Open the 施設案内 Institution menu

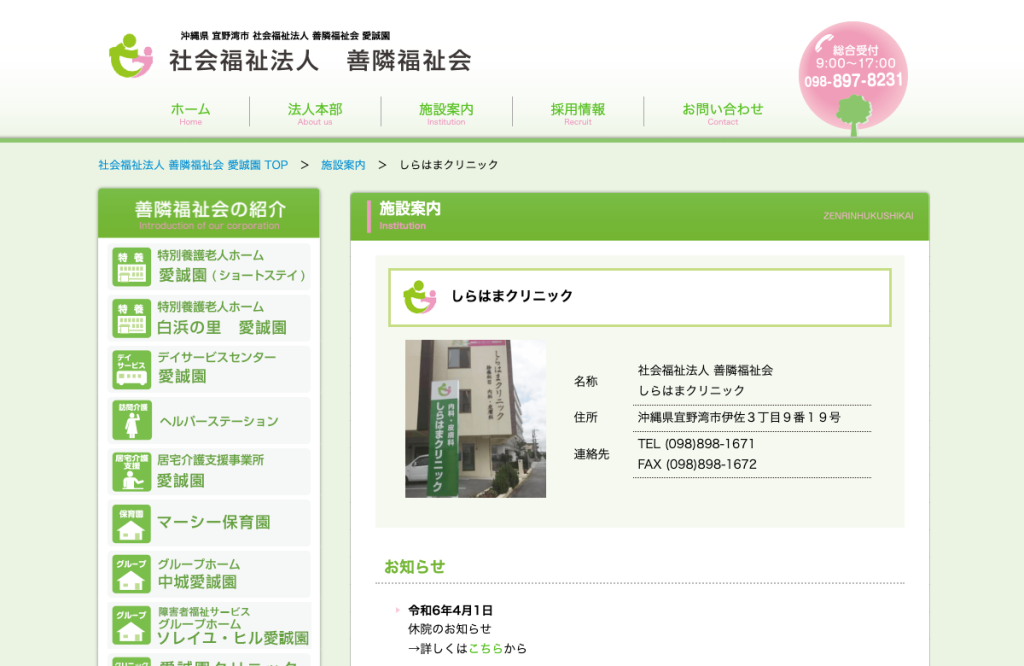[x=446, y=113]
